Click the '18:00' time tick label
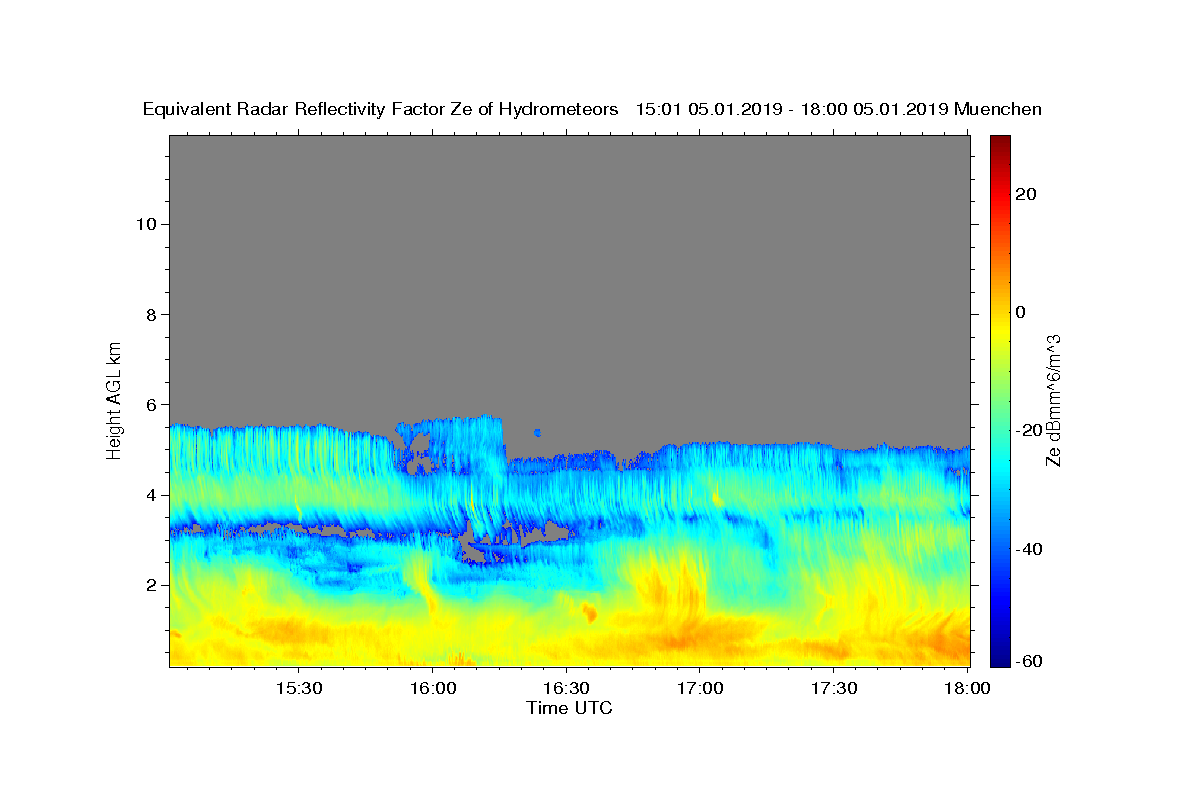This screenshot has height=800, width=1200. point(966,688)
